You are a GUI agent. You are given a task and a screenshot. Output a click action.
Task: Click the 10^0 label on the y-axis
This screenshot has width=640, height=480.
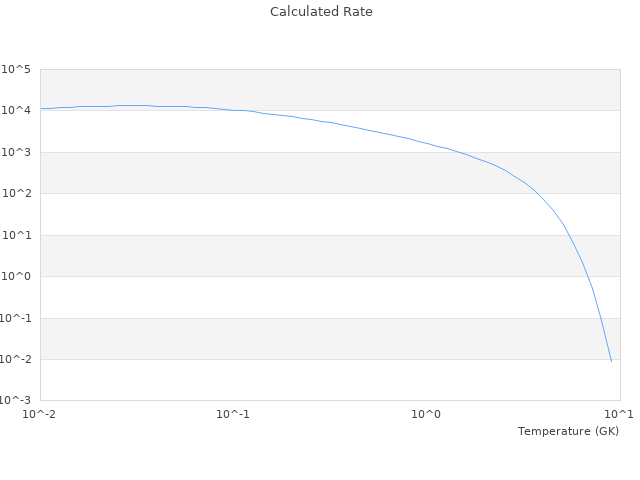tap(16, 277)
